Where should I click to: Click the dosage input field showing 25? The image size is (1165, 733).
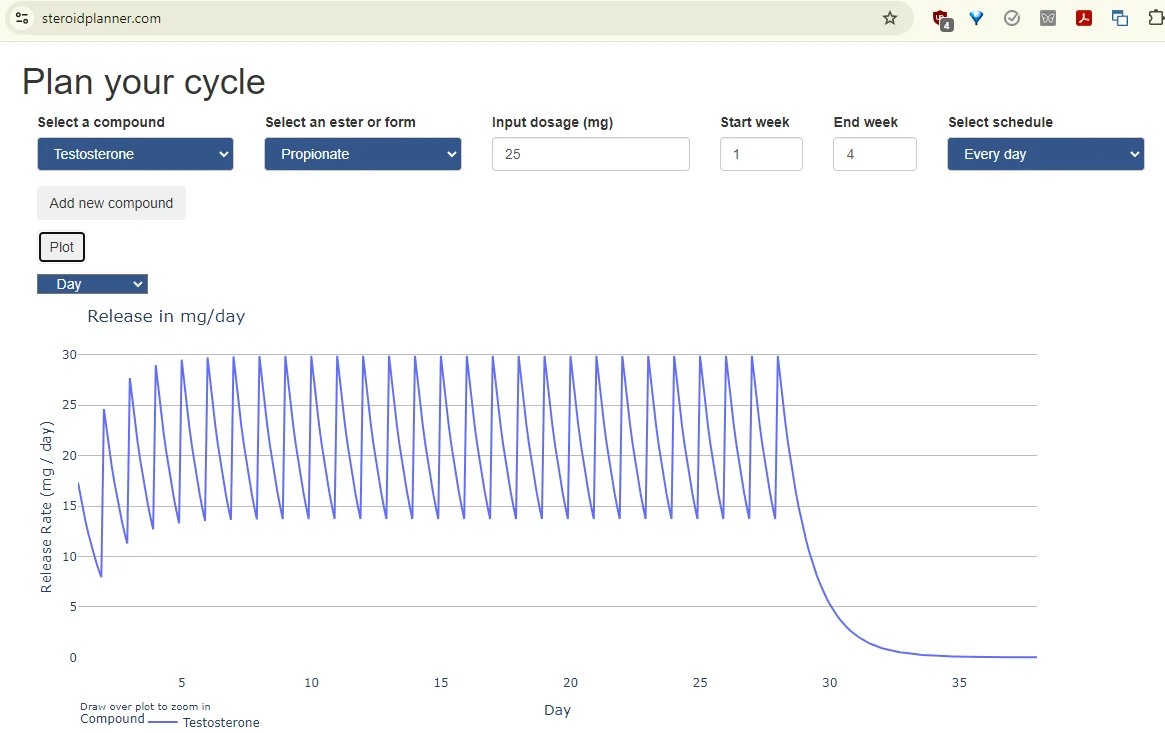tap(590, 154)
